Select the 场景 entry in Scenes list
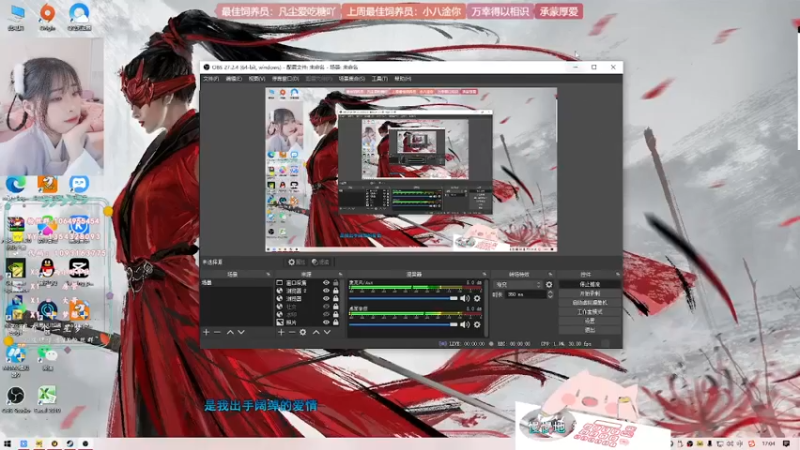 [237, 283]
